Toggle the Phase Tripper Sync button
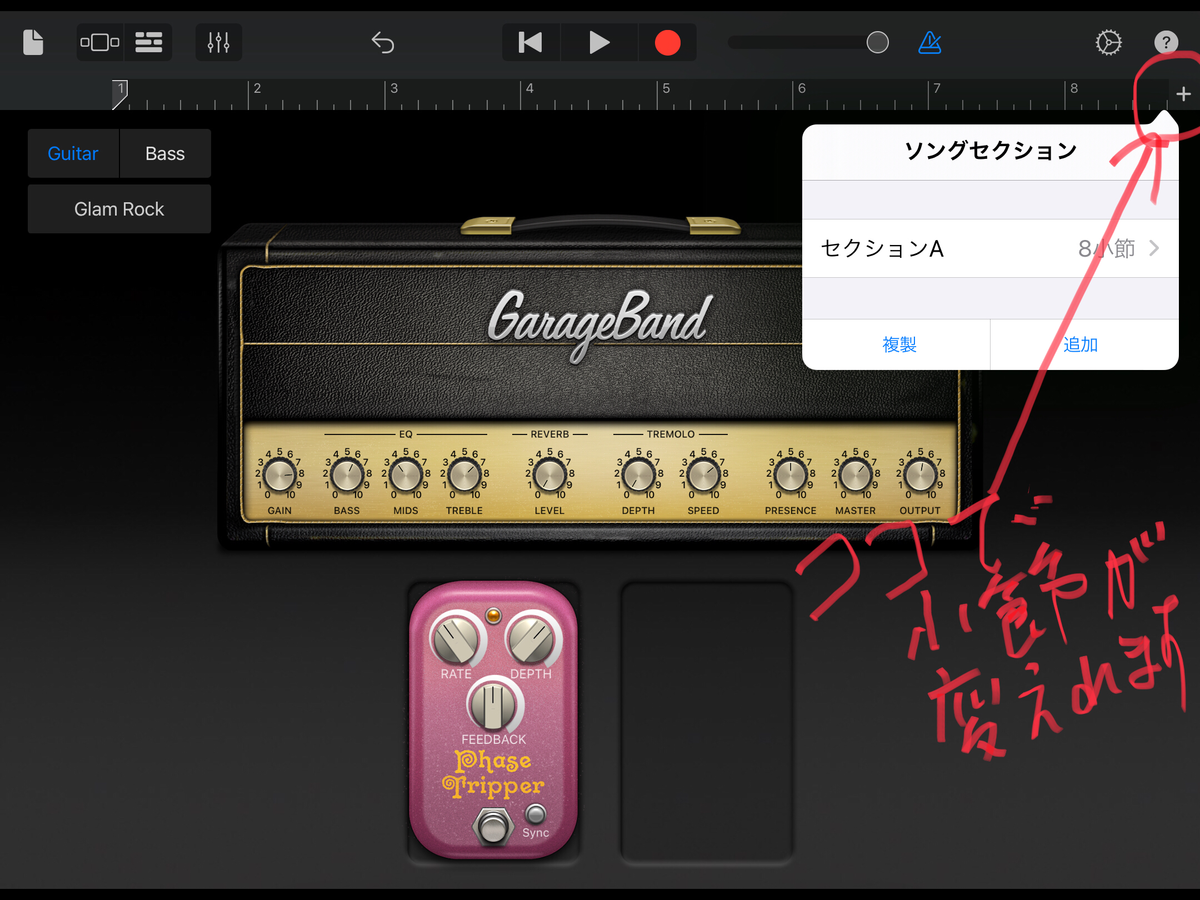The image size is (1200, 900). pos(537,813)
